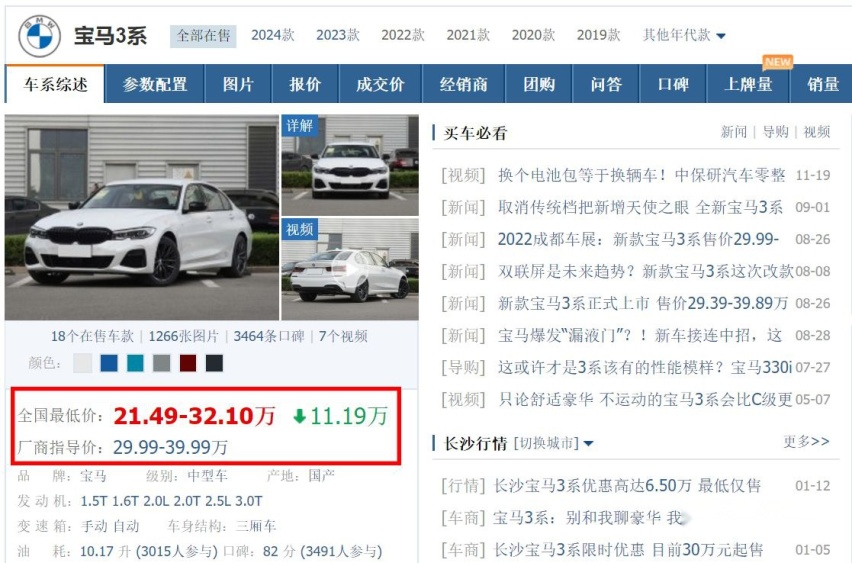
Task: Open the 取消传统档把新增天使之眼 article
Action: click(x=641, y=207)
